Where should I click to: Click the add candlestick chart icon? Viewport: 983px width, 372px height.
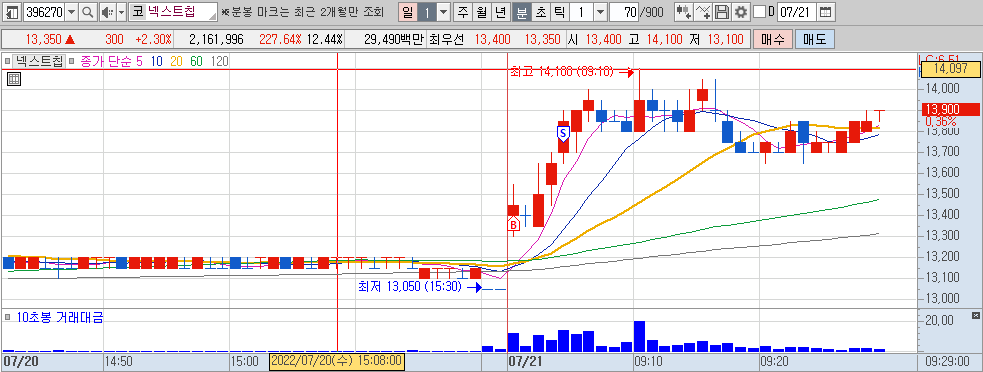[x=684, y=12]
